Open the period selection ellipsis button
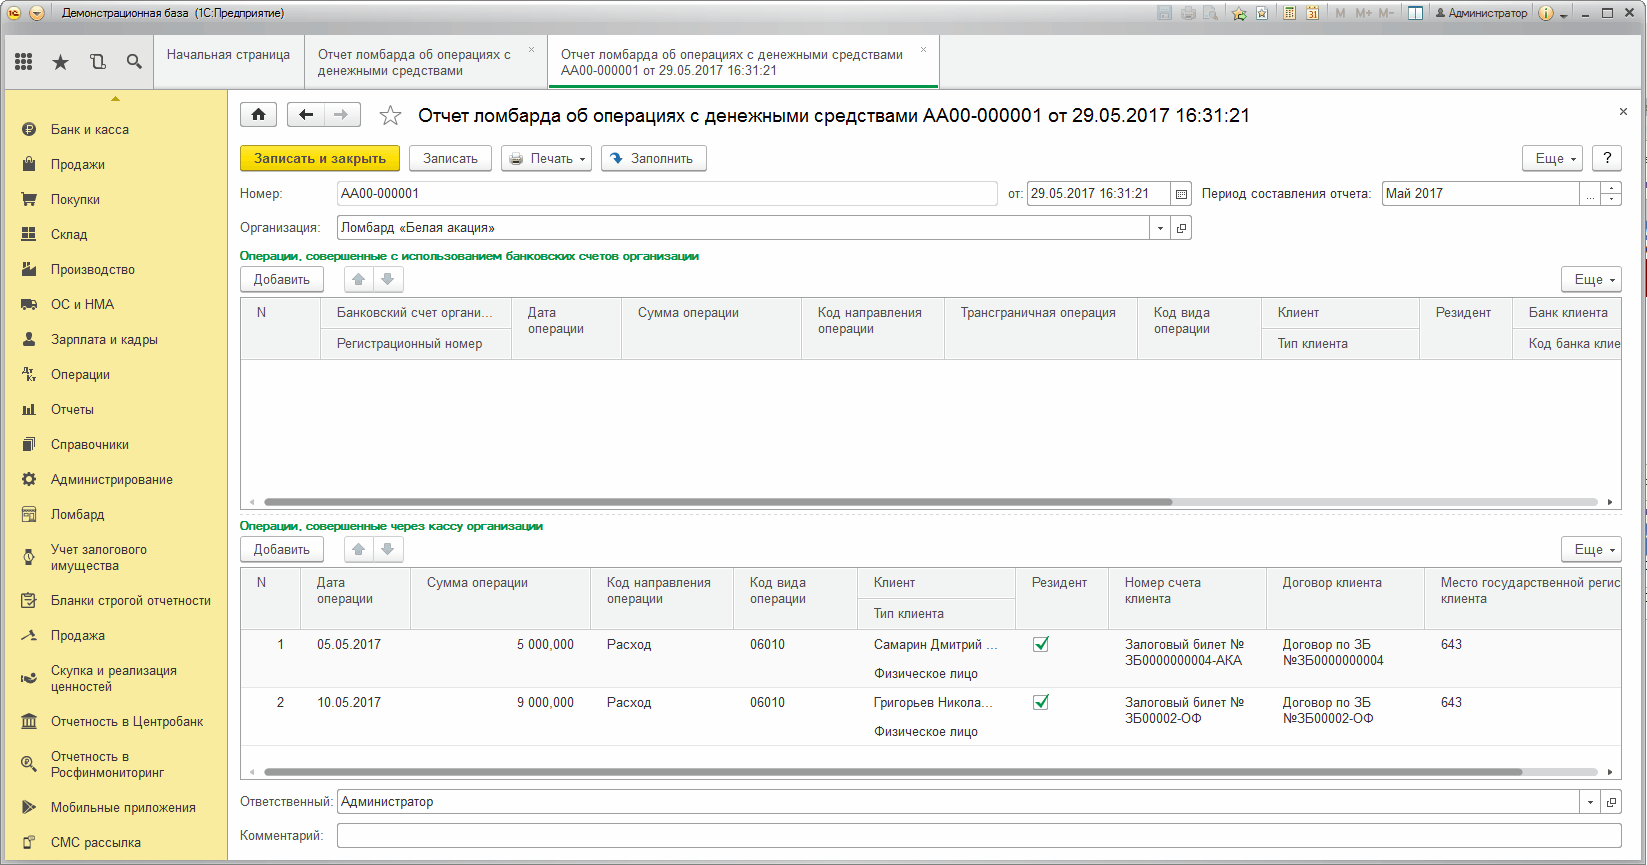This screenshot has height=865, width=1647. 1590,194
